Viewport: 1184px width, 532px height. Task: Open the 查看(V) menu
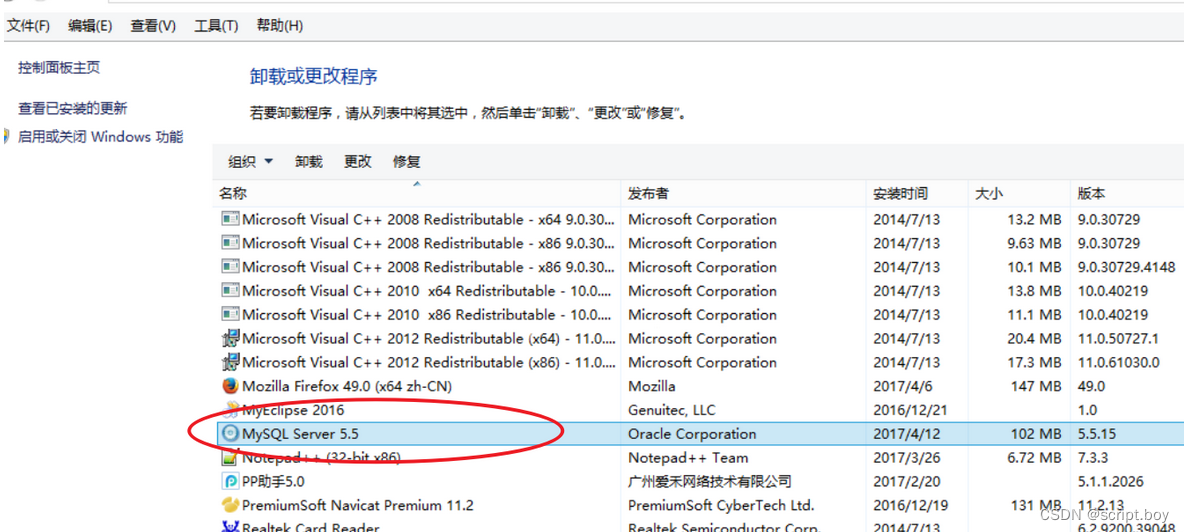[x=153, y=26]
